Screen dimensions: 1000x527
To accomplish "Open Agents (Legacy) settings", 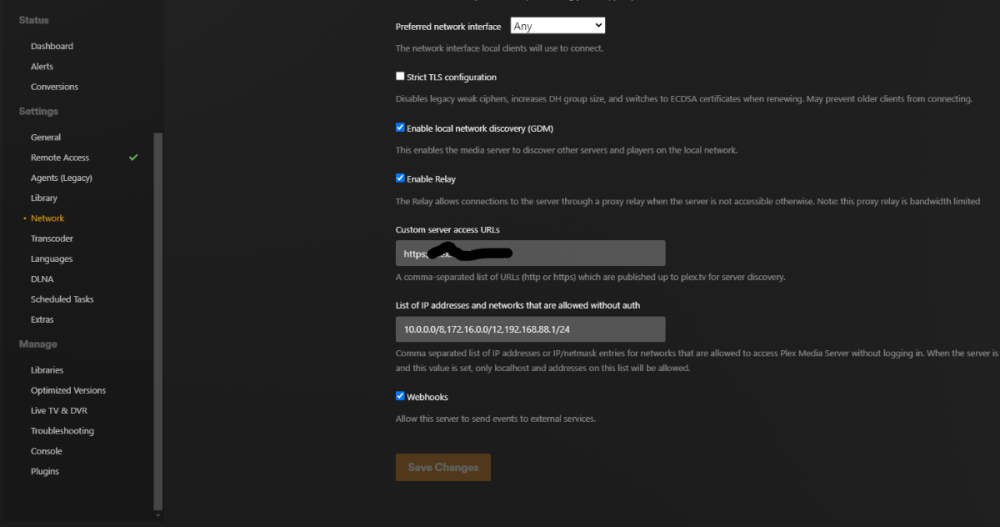I will pos(61,178).
